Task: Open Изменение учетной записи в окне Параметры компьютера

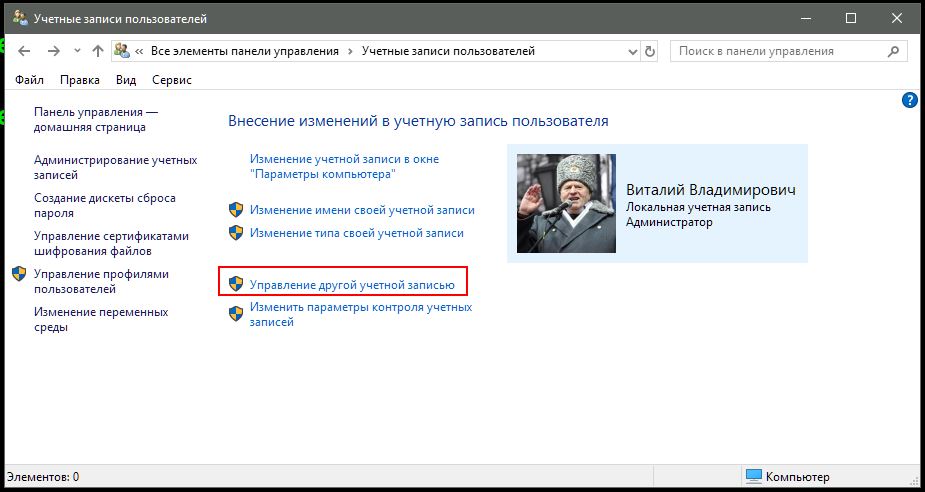Action: (x=345, y=166)
